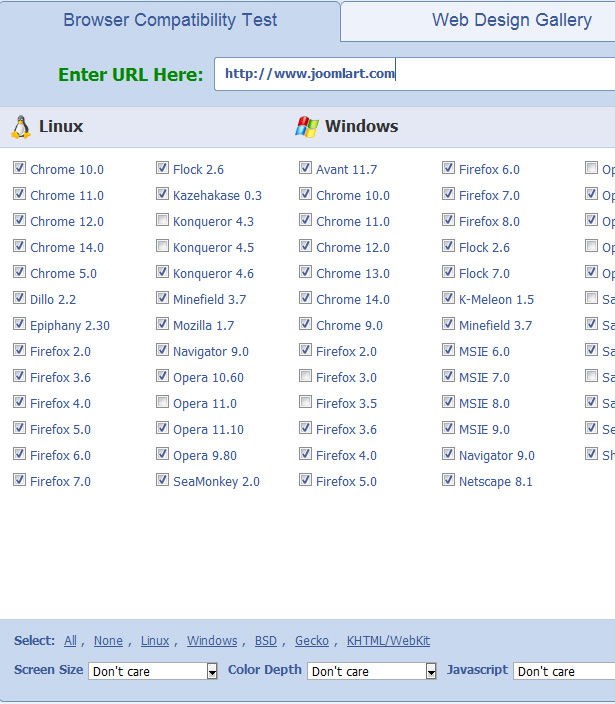
Task: Click Minefield 3.7 label in Windows column
Action: (x=496, y=326)
